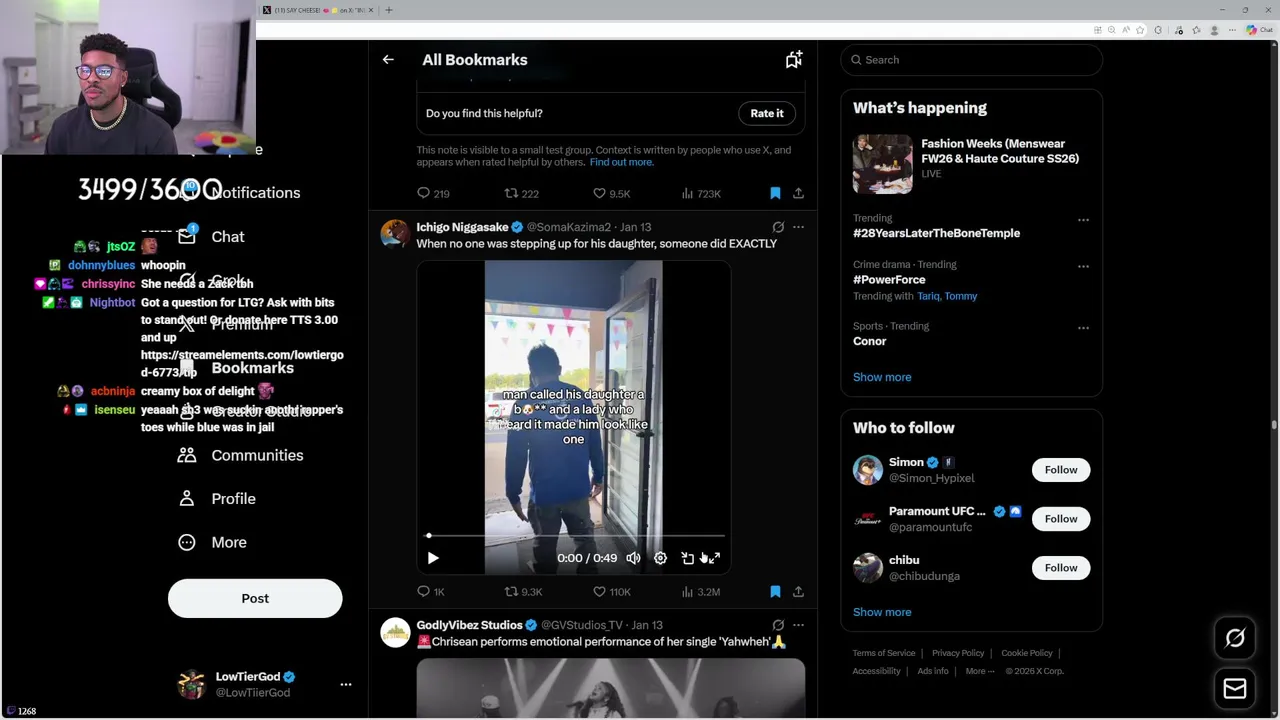Viewport: 1280px width, 720px height.
Task: Open more options on Ichigo Niggasake post
Action: pyautogui.click(x=798, y=227)
